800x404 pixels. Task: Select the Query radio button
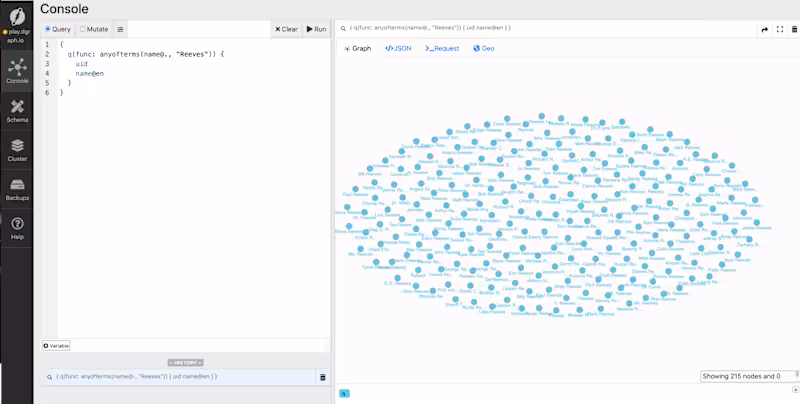tap(58, 29)
